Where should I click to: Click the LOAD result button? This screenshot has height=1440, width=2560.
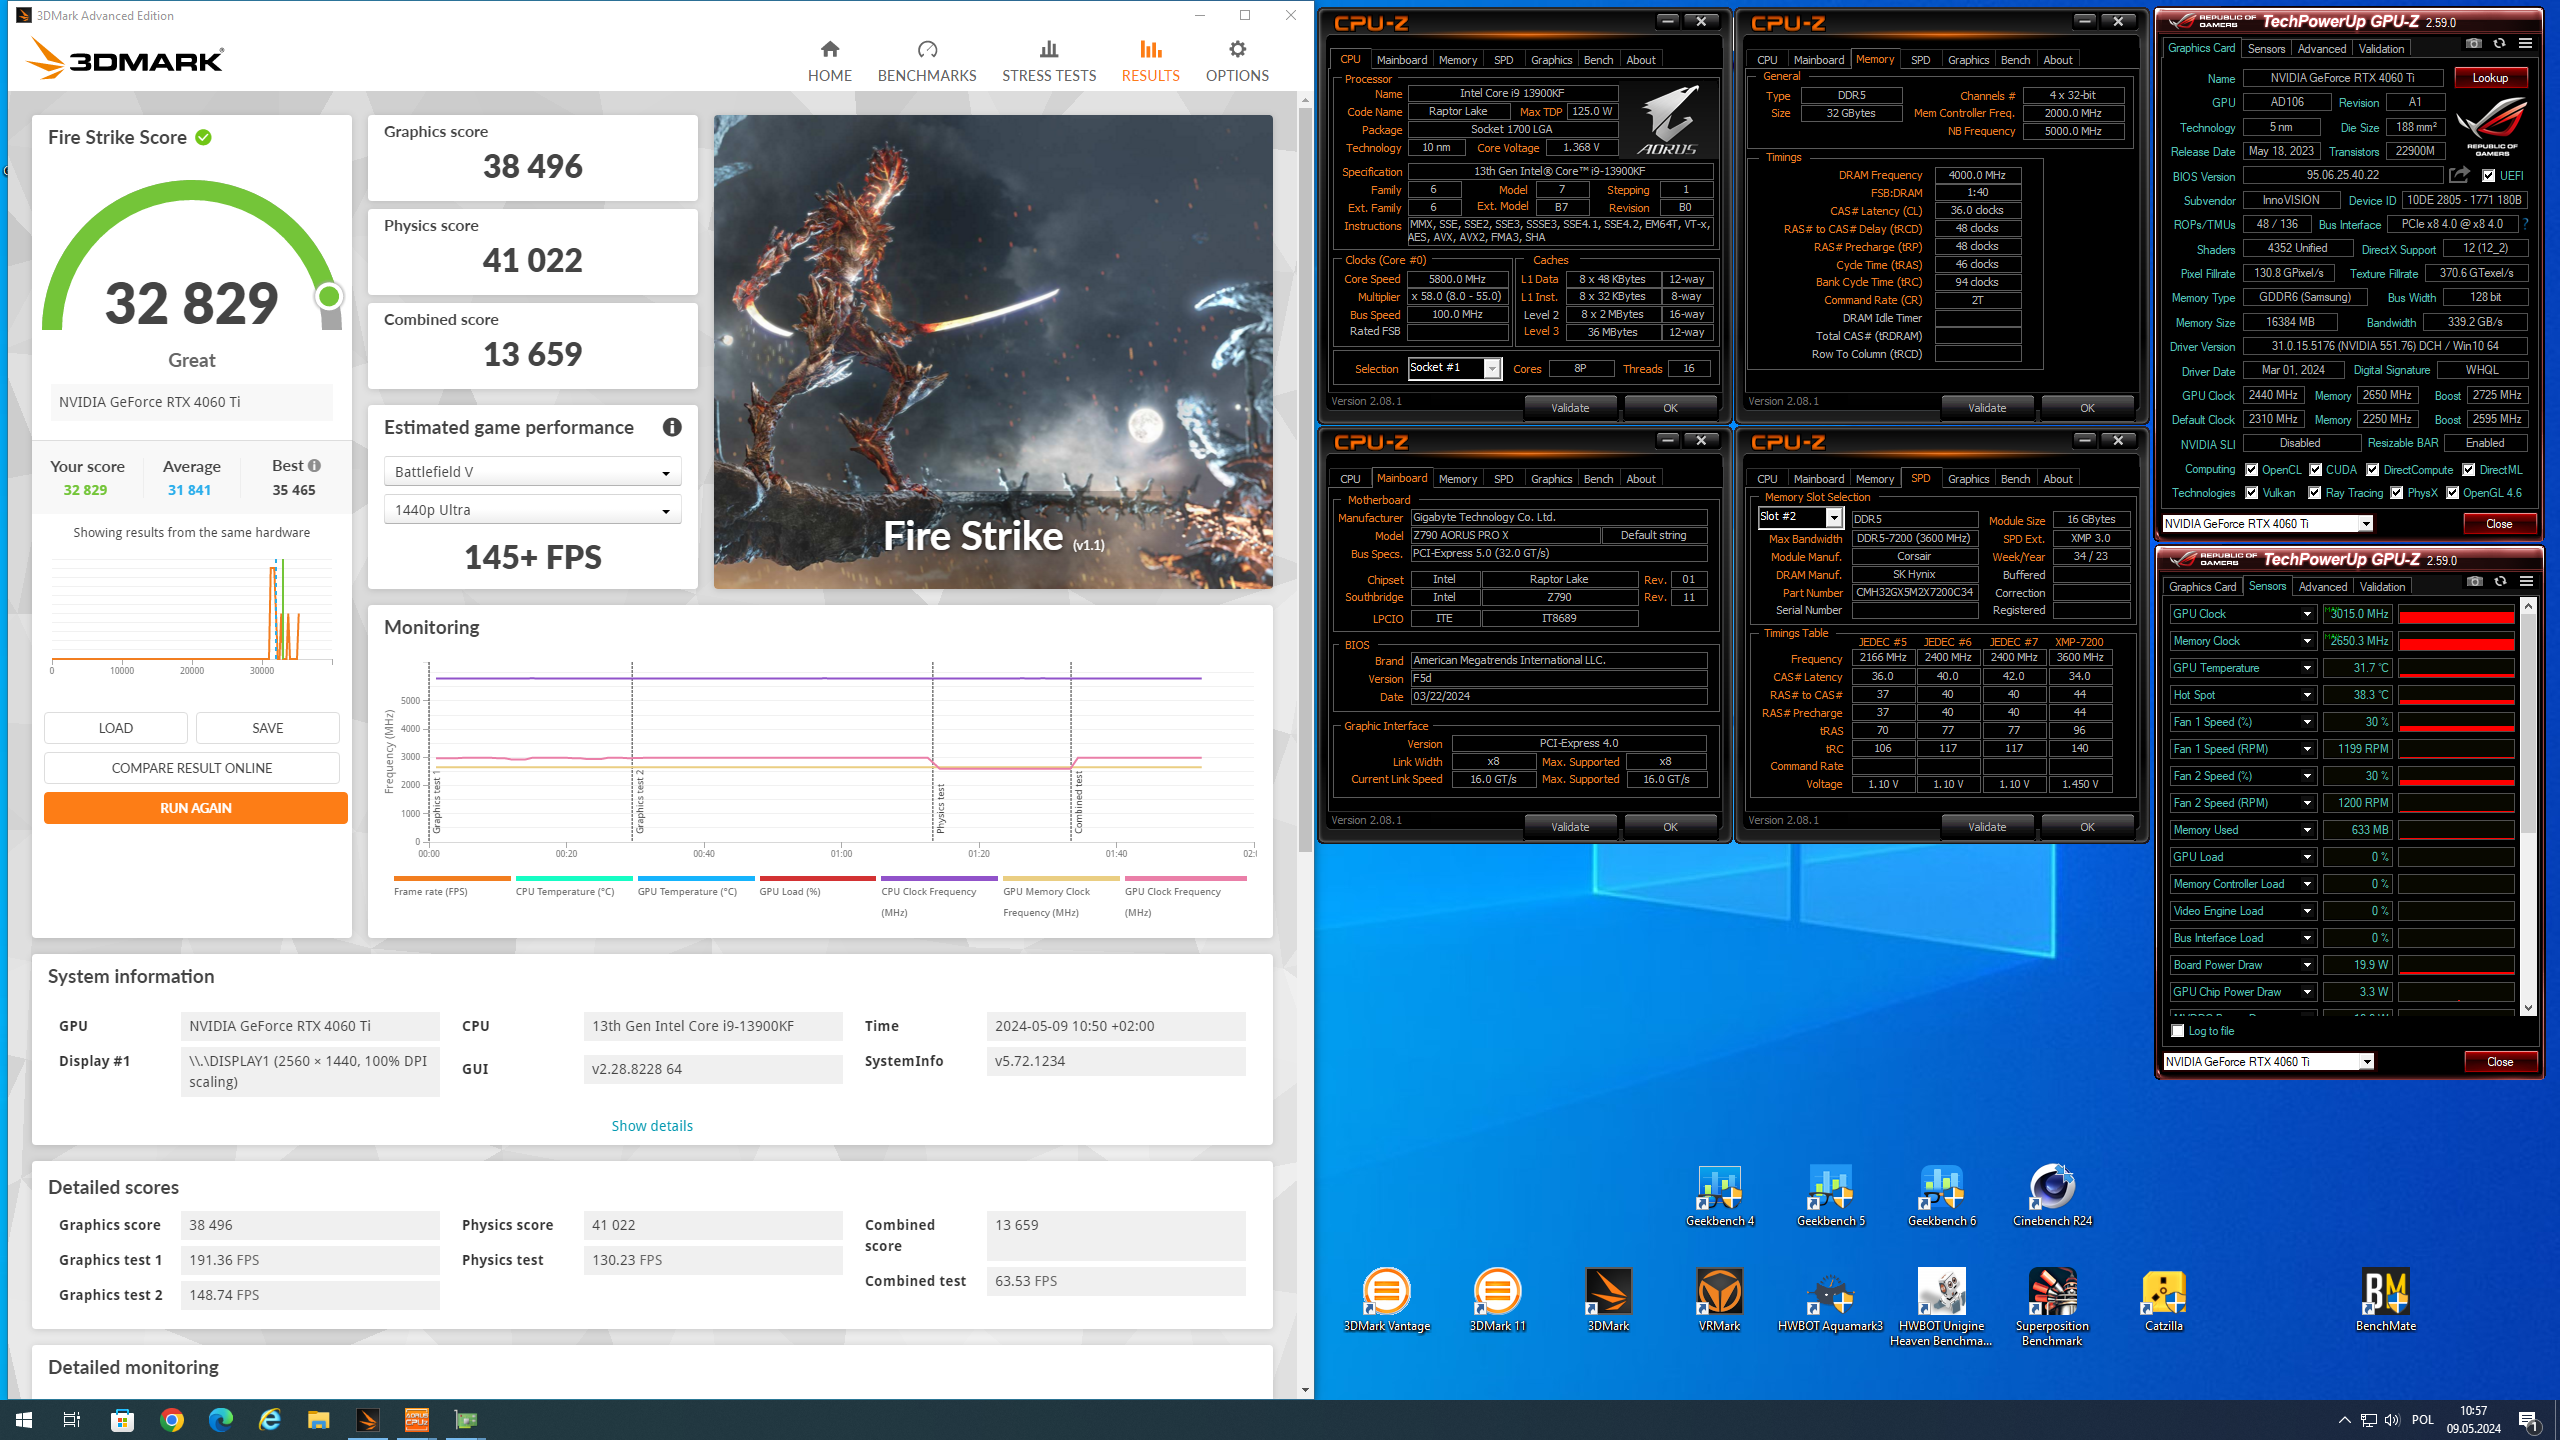pos(116,728)
